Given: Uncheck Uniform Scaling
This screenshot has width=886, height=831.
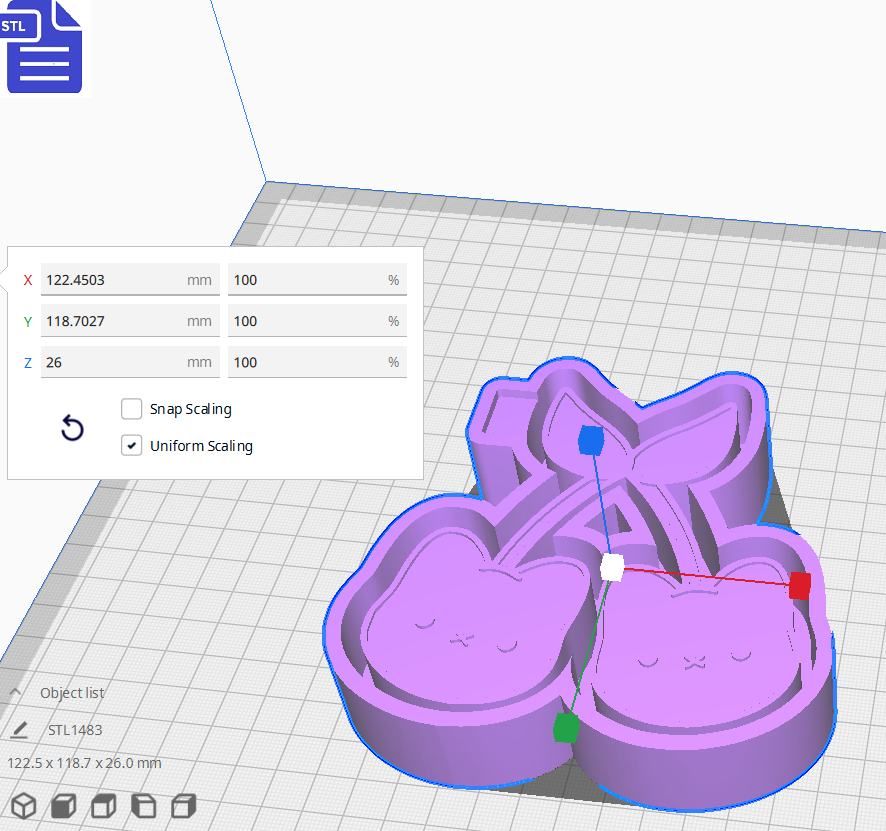Looking at the screenshot, I should pyautogui.click(x=131, y=445).
